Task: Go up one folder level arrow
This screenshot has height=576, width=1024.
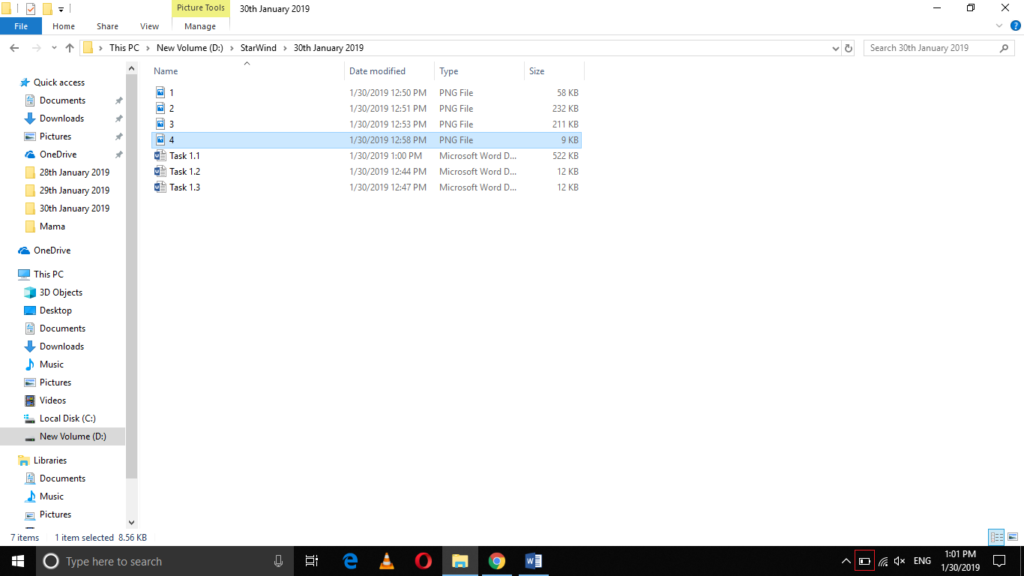Action: pos(69,48)
